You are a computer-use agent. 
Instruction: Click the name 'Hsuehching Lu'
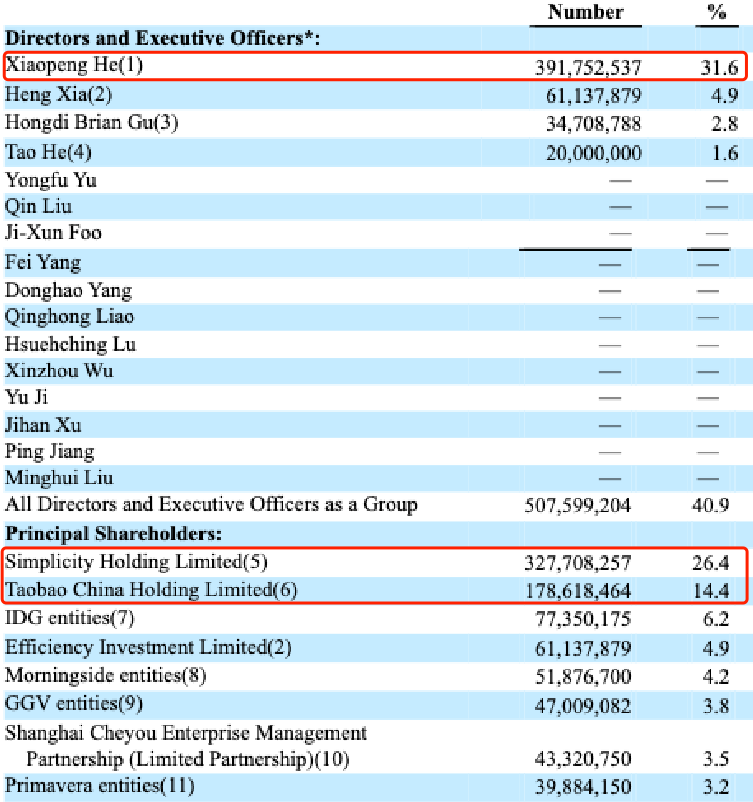71,344
